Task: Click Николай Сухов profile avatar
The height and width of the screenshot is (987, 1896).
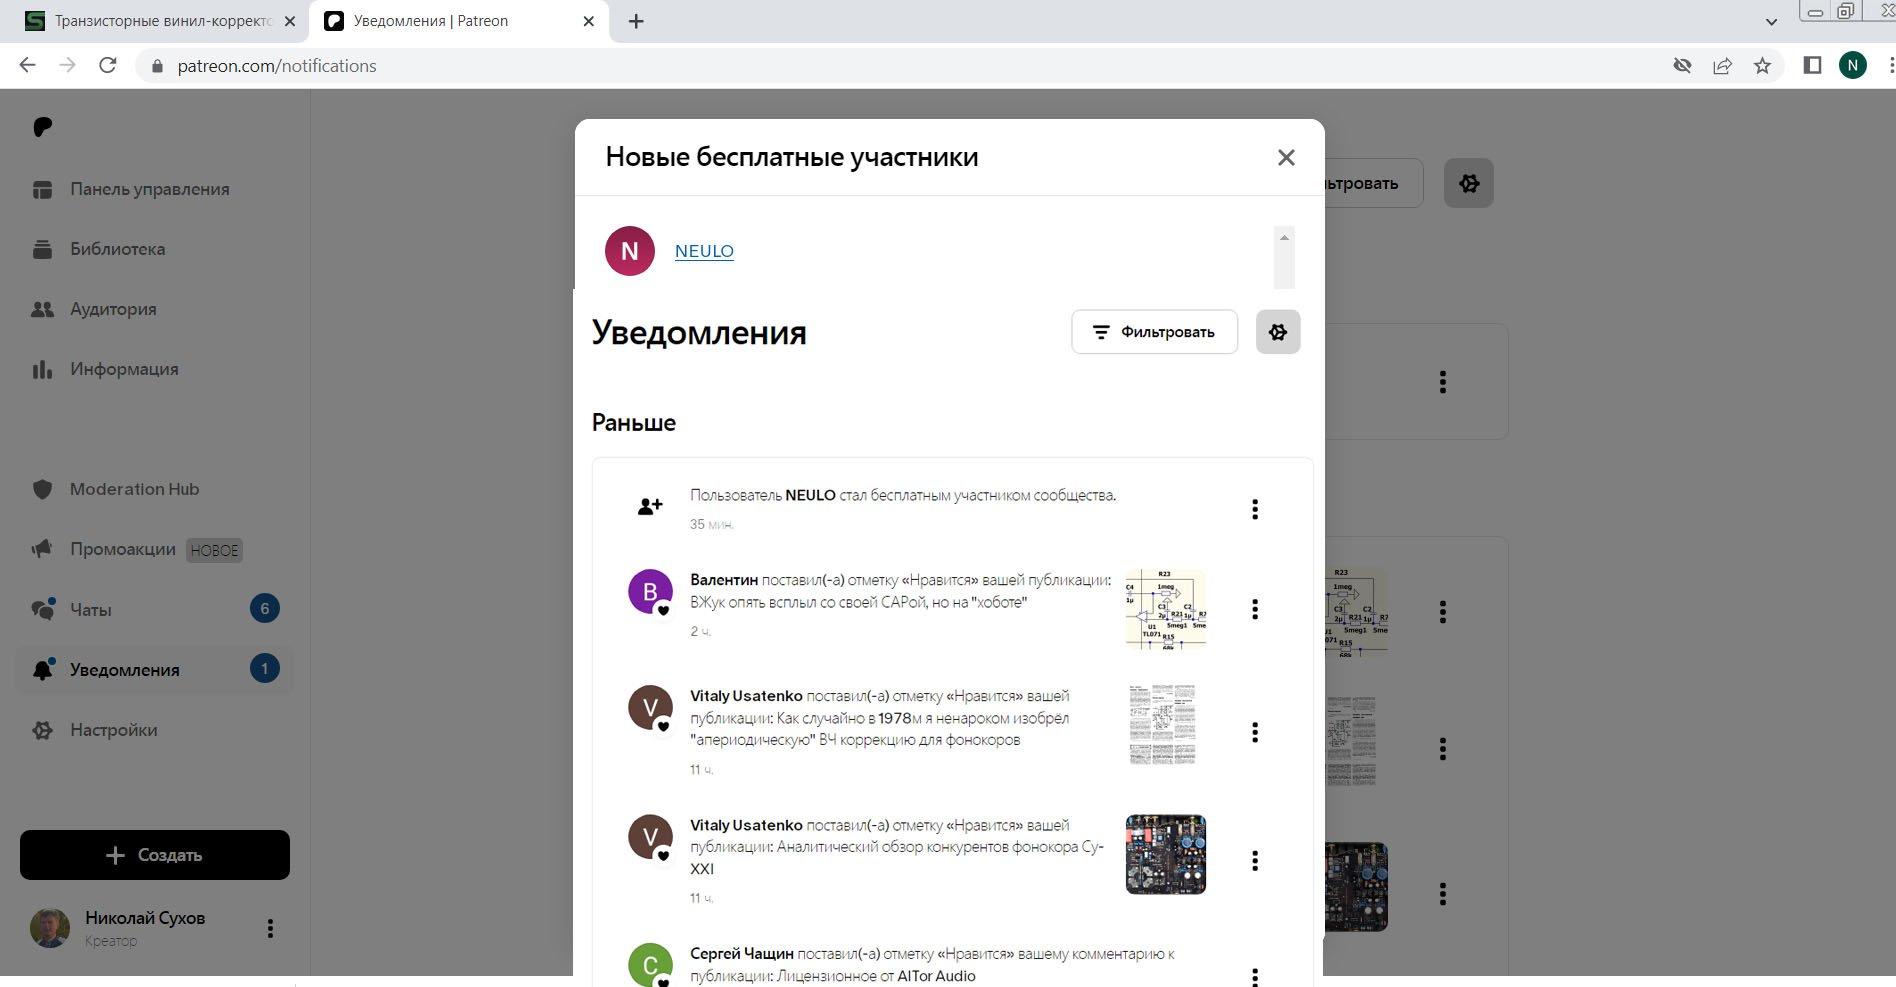Action: [x=50, y=928]
